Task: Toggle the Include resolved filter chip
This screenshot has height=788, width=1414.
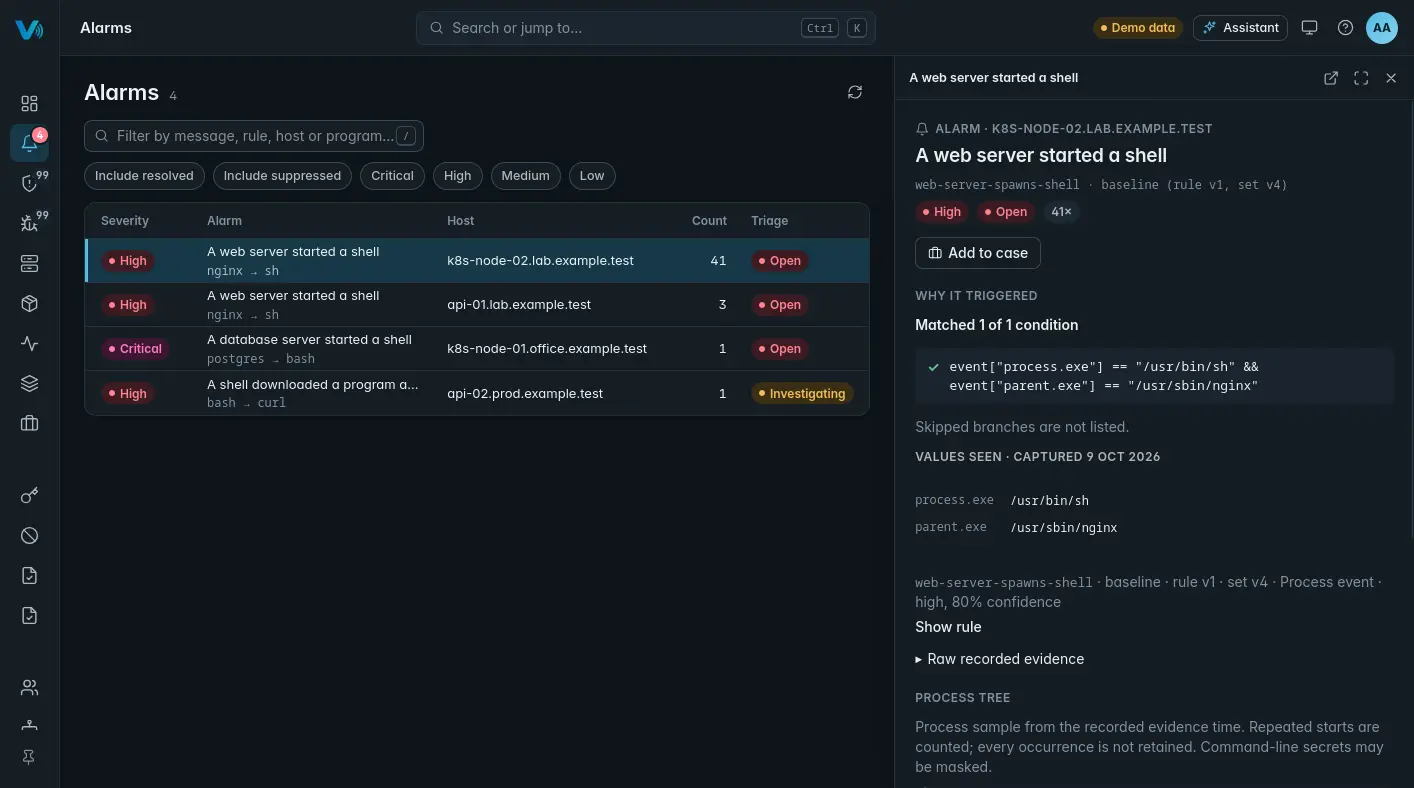Action: [x=144, y=176]
